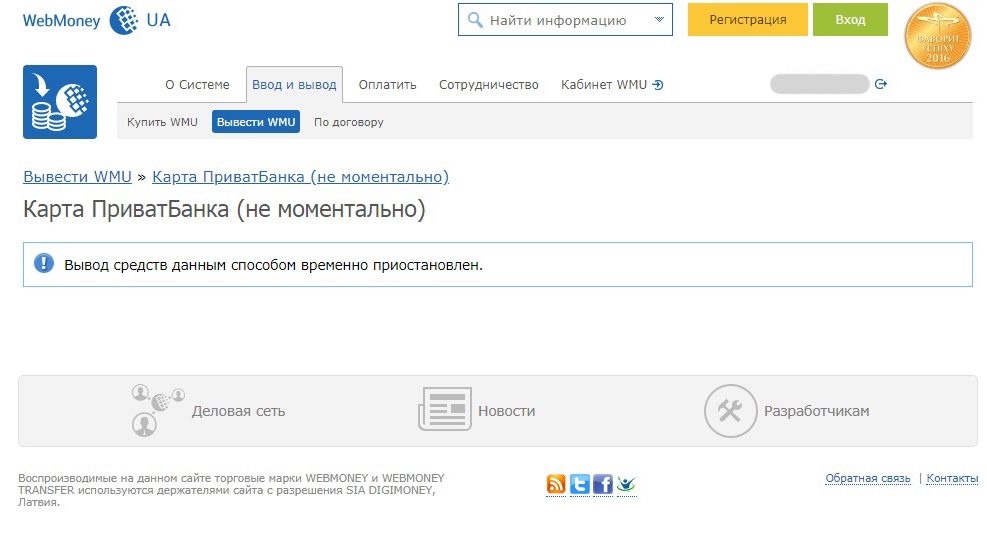Screen dimensions: 987x543
Task: Open the Twitter icon in footer
Action: click(x=580, y=485)
